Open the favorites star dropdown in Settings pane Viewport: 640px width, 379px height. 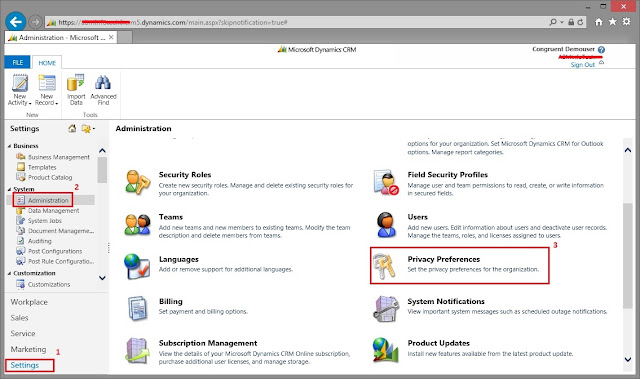coord(88,129)
